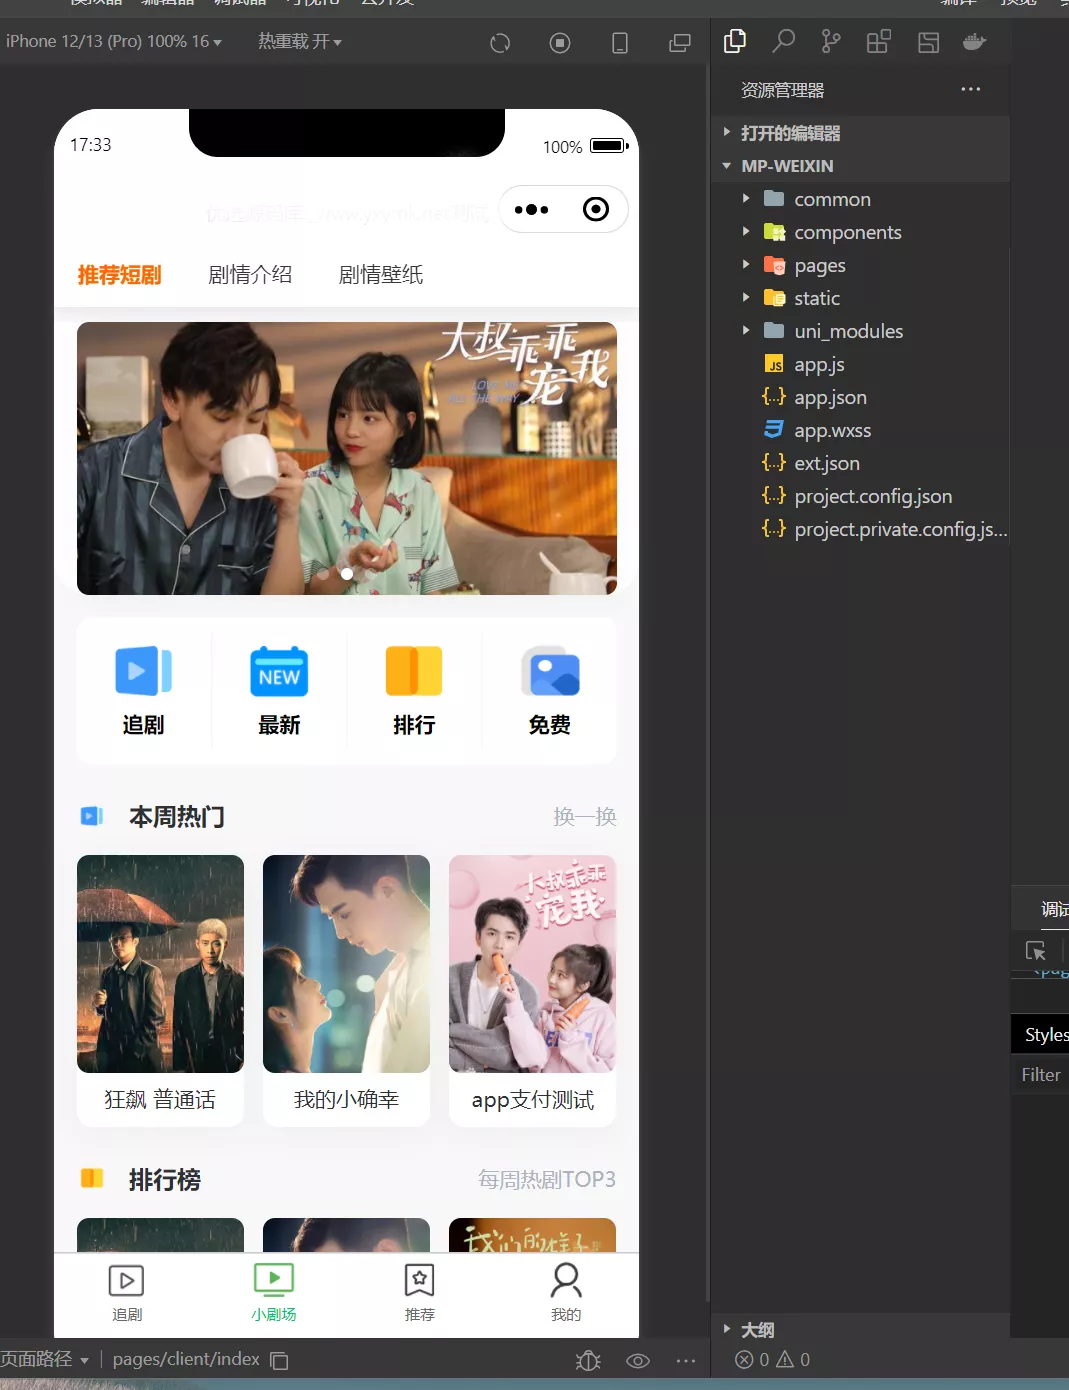The height and width of the screenshot is (1390, 1069).
Task: Click the 换一换 refresh link
Action: [585, 816]
